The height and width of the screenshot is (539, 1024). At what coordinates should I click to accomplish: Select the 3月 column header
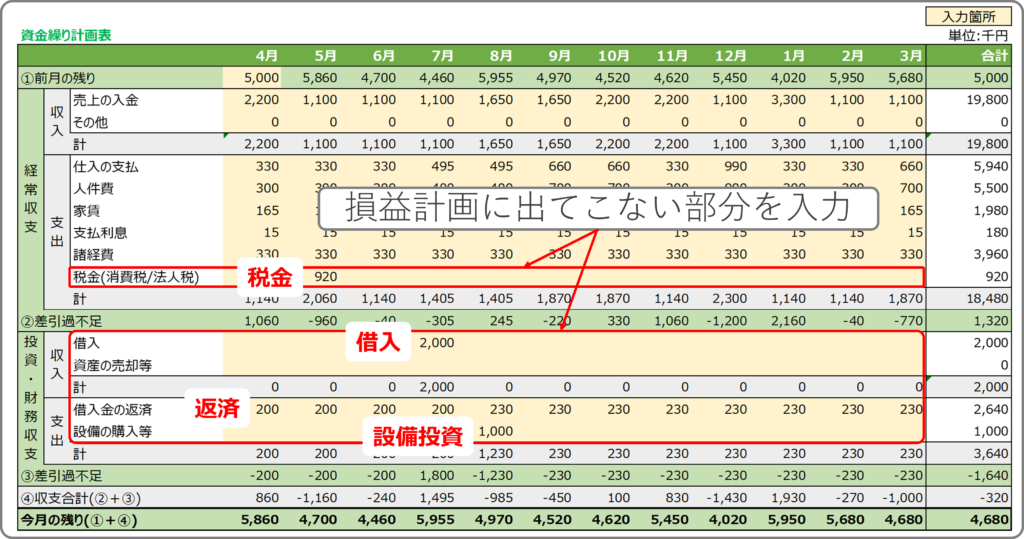[x=911, y=56]
